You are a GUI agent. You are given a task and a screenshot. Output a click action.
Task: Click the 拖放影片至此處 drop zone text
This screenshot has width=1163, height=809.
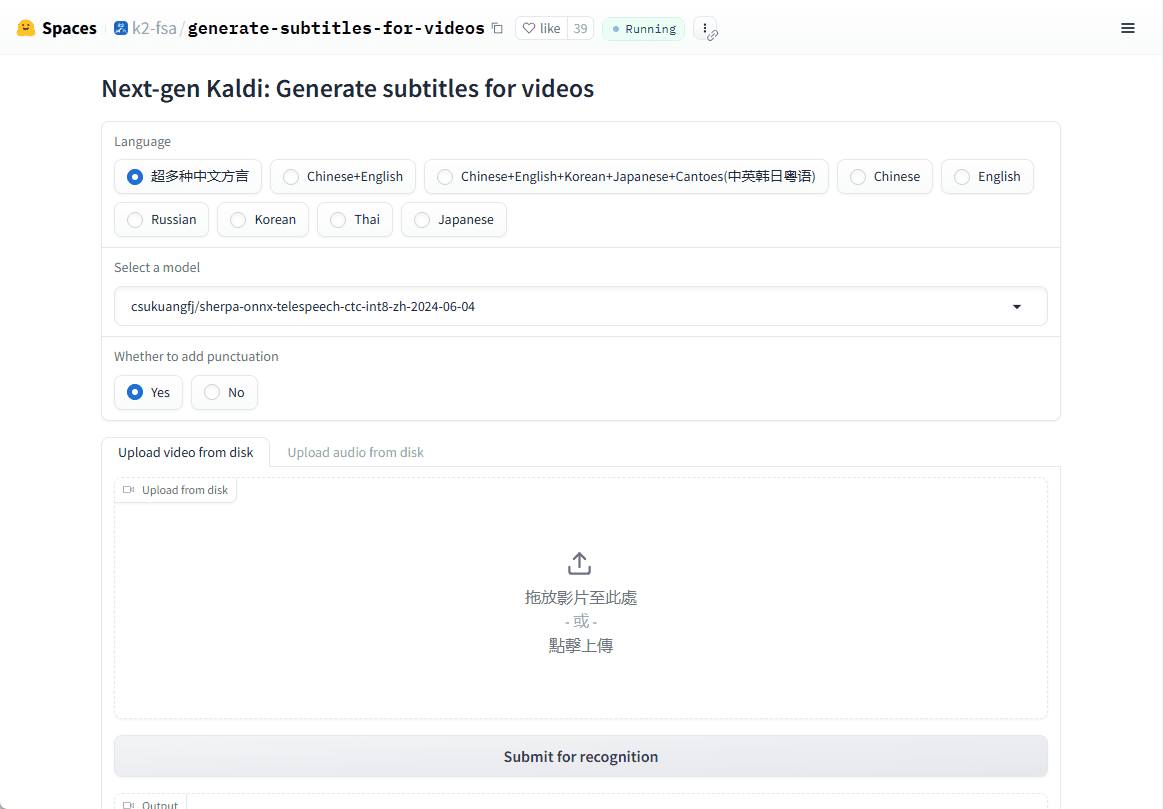(x=581, y=597)
